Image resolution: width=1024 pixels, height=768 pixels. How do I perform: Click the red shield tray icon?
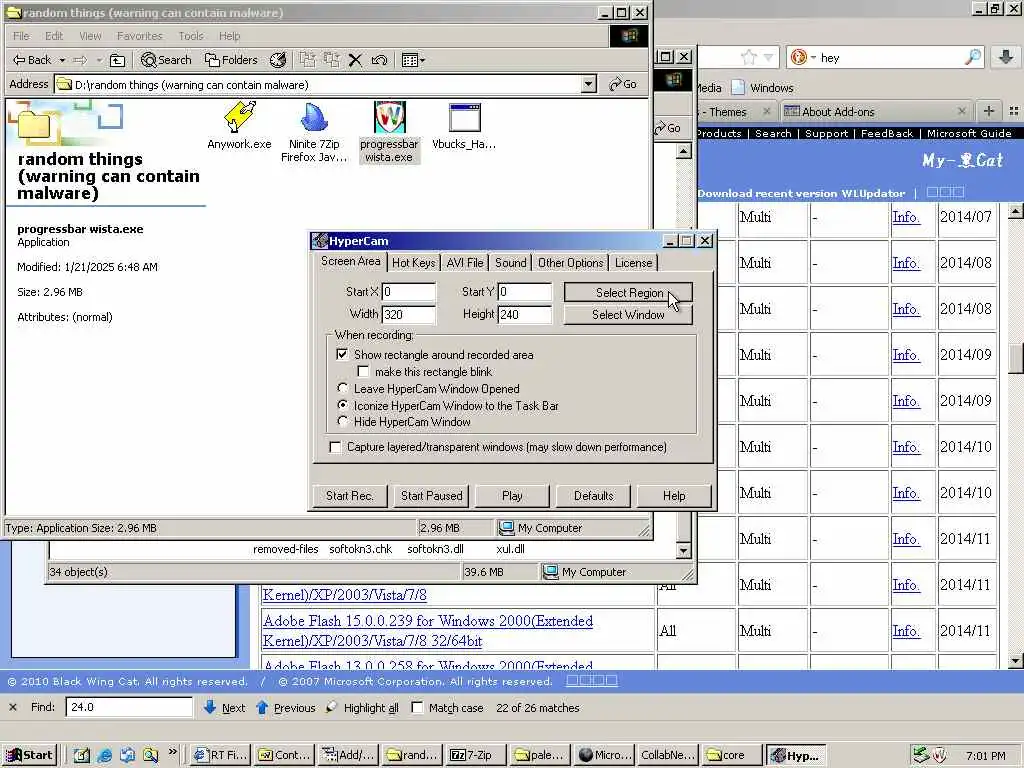(x=940, y=755)
